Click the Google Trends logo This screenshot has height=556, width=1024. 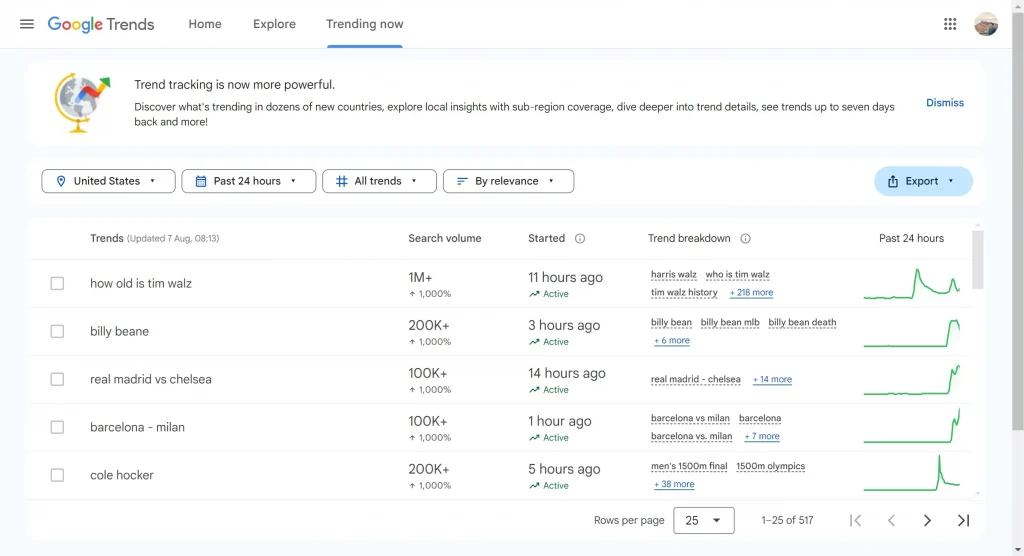point(101,24)
